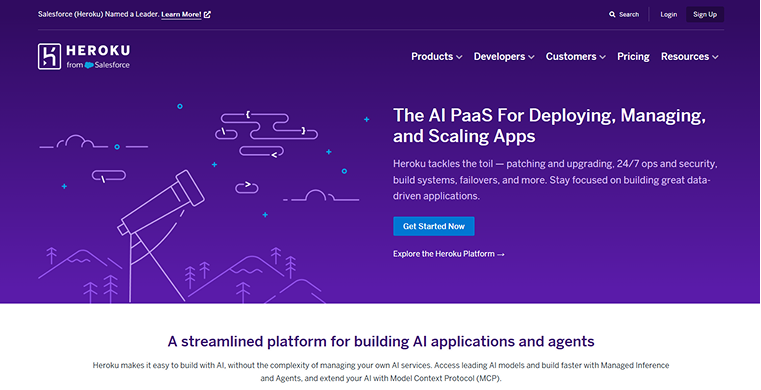761x390 pixels.
Task: Go to the Login page
Action: [668, 15]
